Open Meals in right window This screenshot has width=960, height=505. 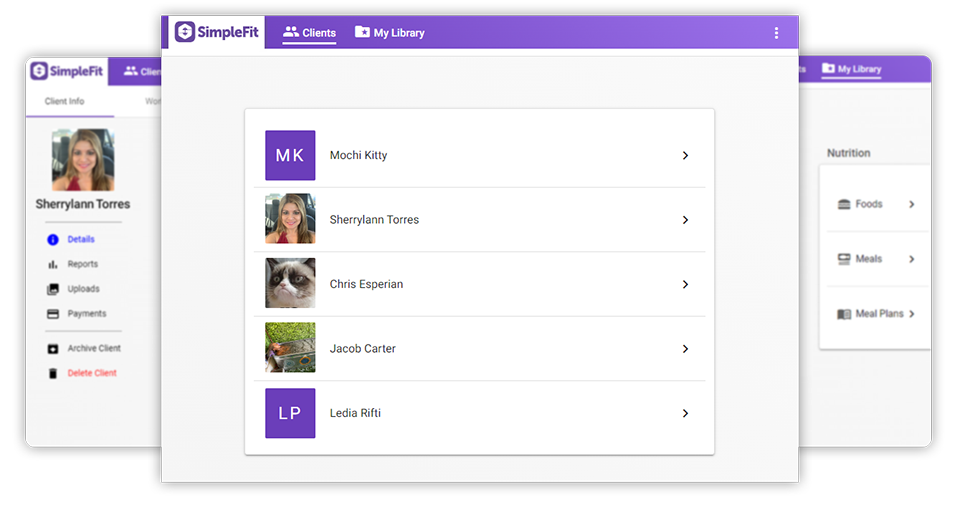coord(869,259)
